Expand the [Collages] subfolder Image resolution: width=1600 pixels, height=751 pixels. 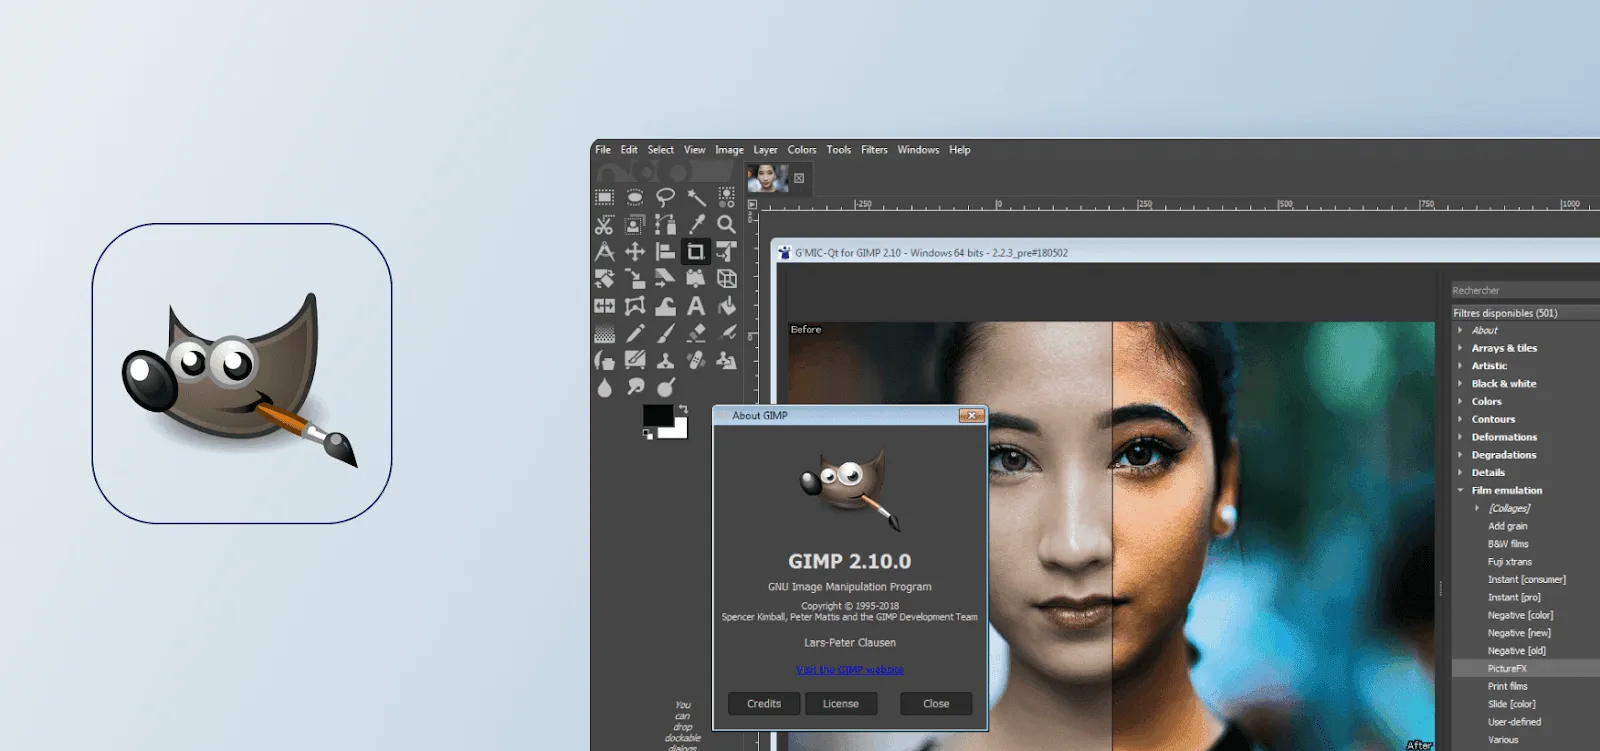pyautogui.click(x=1477, y=508)
